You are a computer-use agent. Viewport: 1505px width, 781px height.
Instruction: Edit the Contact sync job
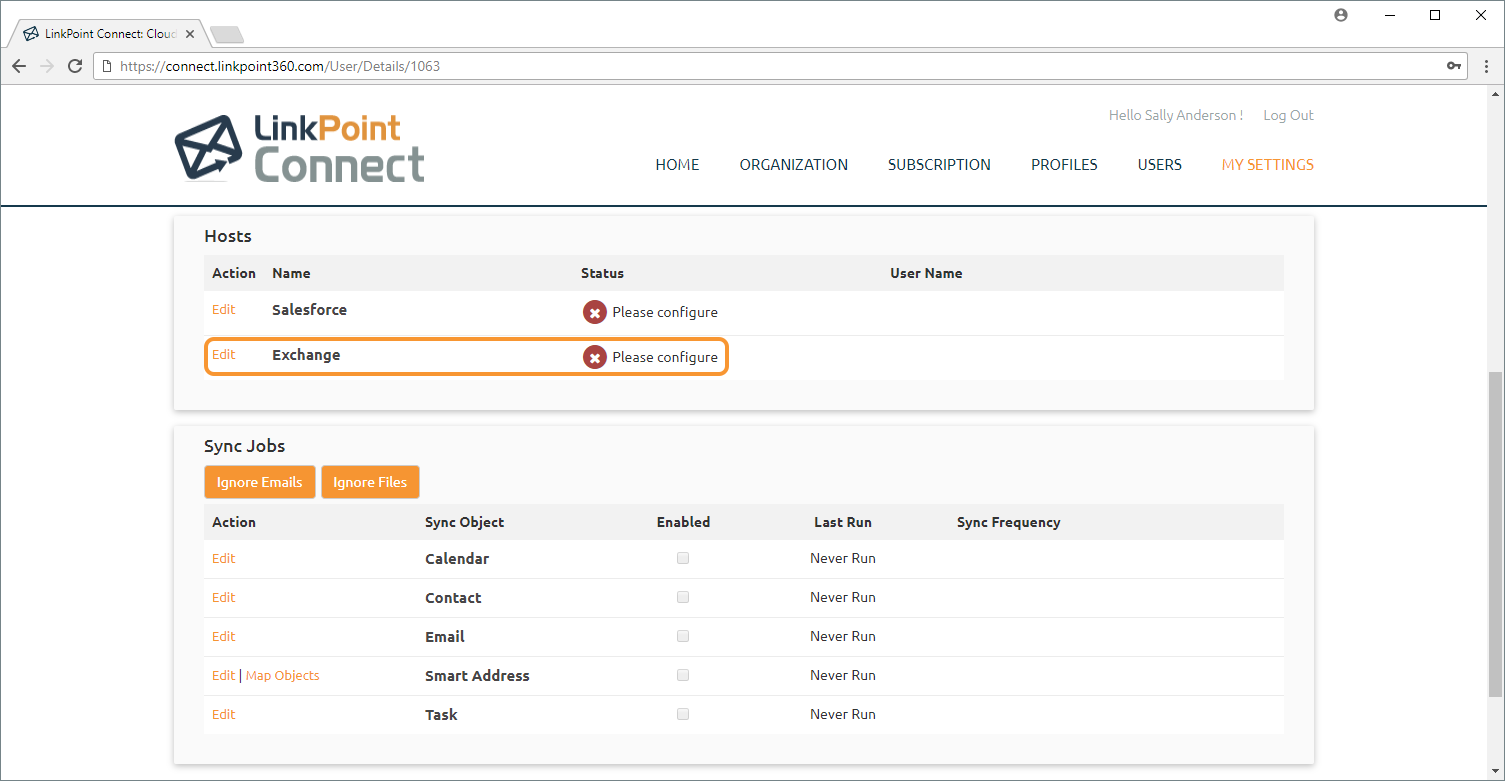coord(223,597)
